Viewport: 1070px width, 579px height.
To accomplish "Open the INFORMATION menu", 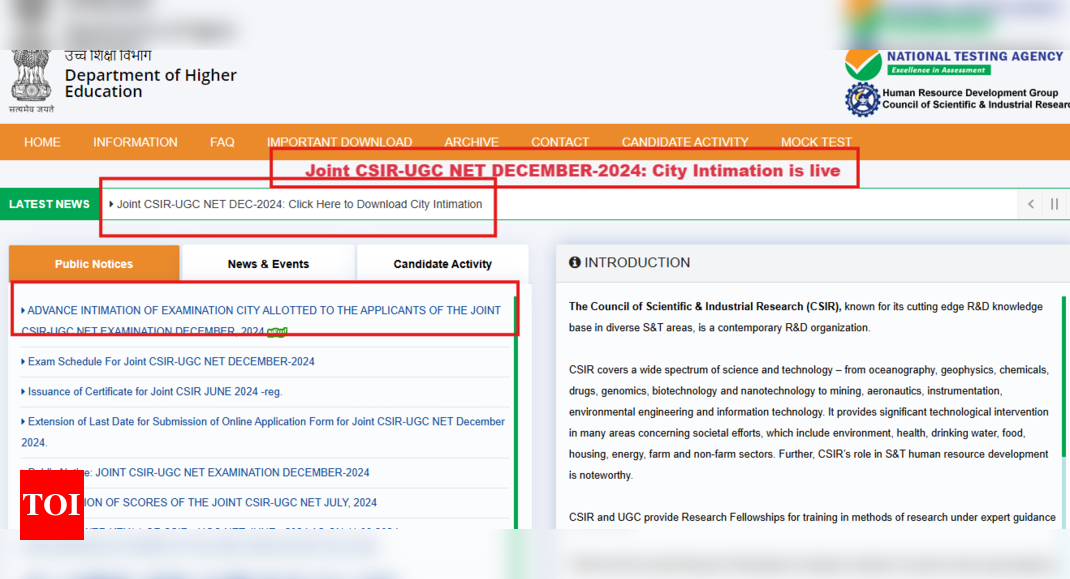I will click(135, 142).
